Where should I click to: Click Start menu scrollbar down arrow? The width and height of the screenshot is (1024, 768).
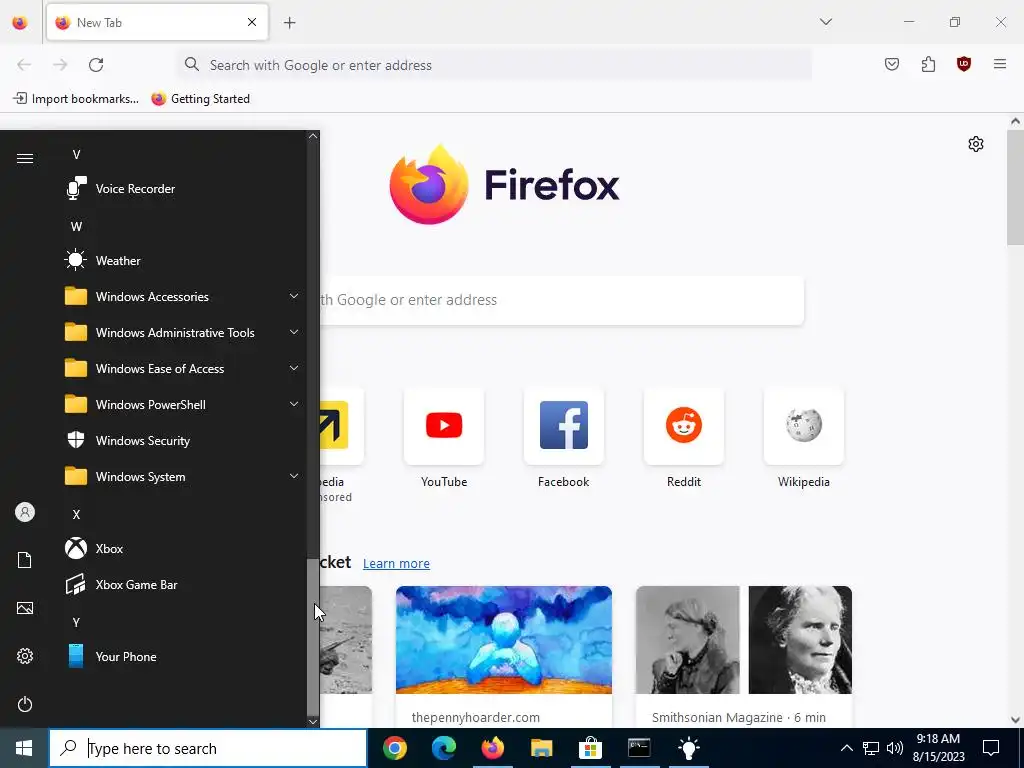point(313,722)
